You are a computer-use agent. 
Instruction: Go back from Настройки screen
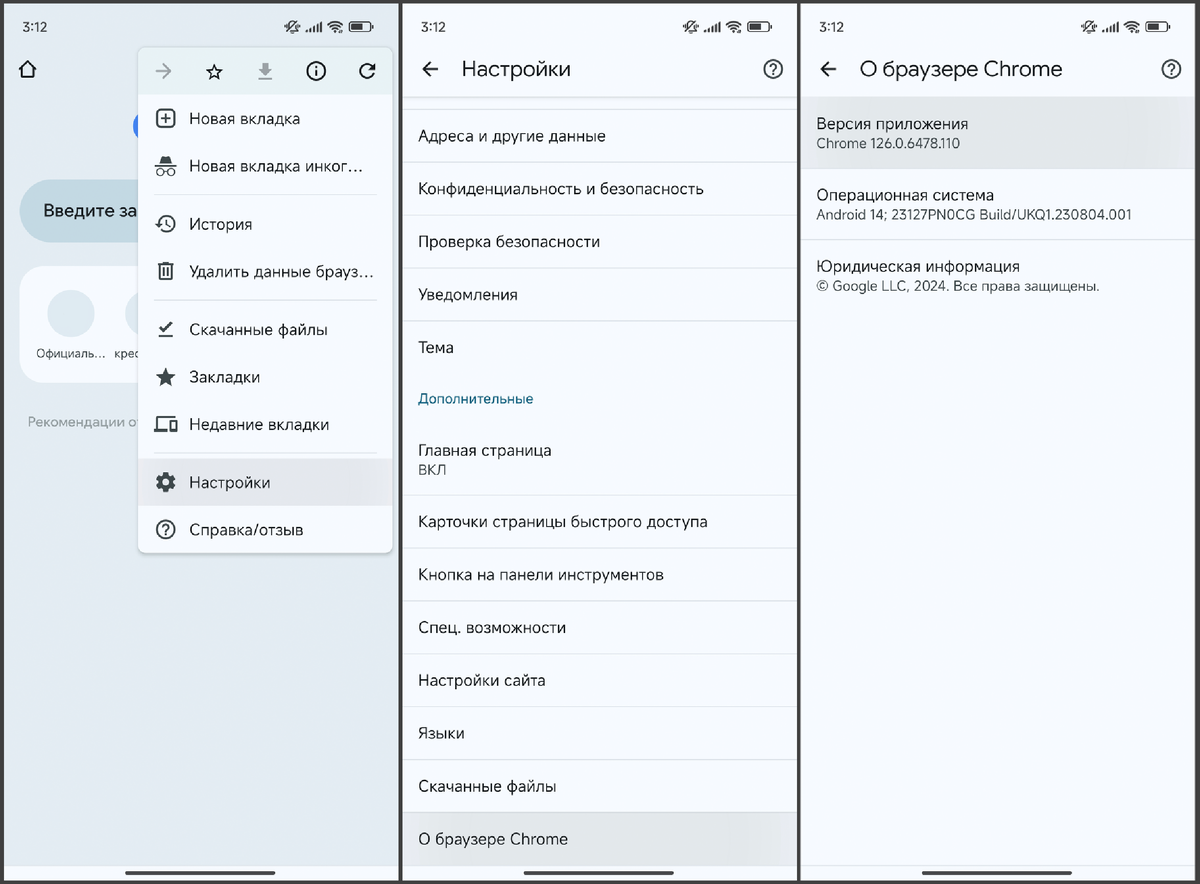click(x=430, y=69)
